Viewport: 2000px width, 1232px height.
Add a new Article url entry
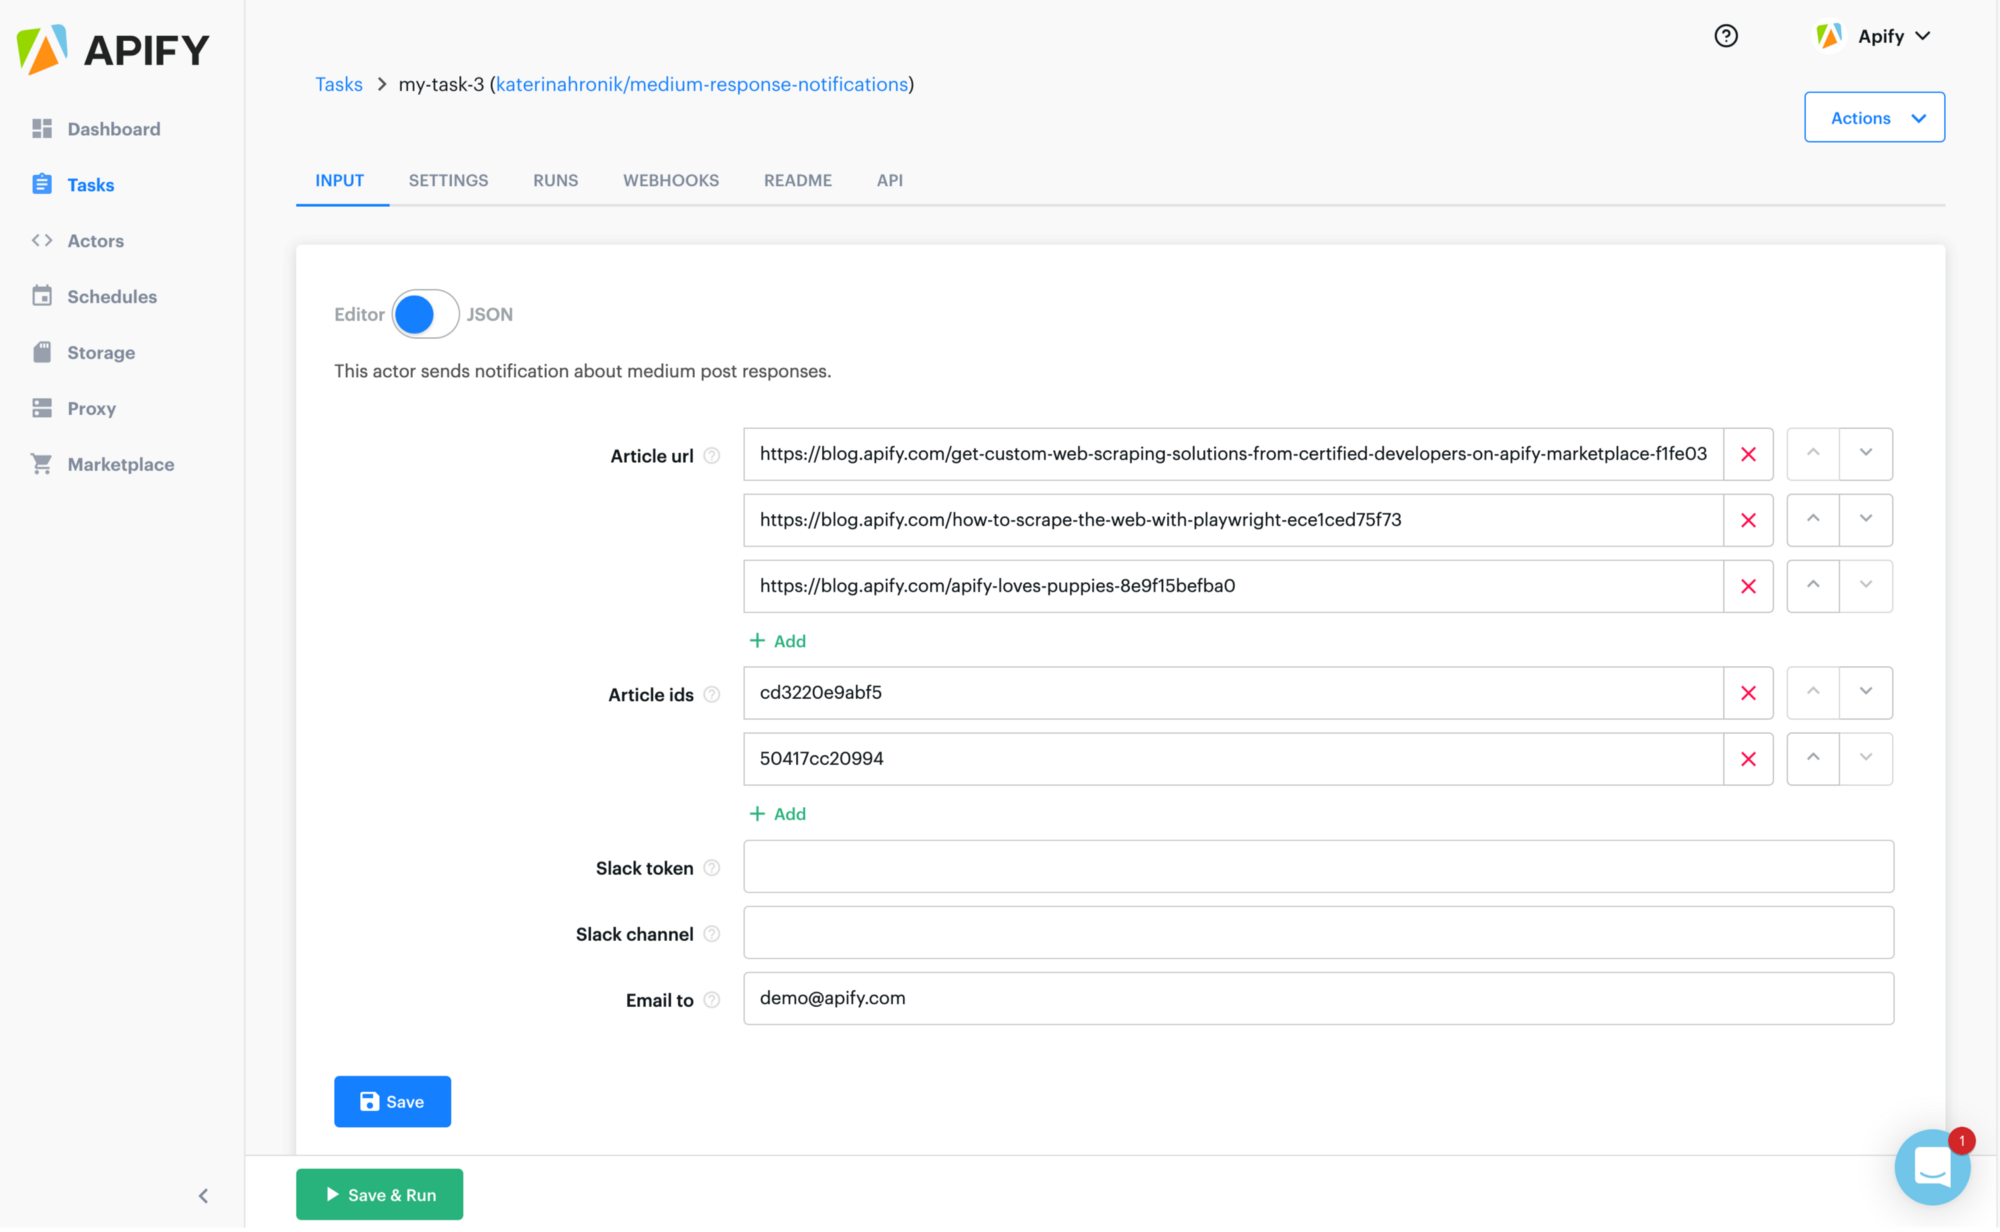(778, 642)
